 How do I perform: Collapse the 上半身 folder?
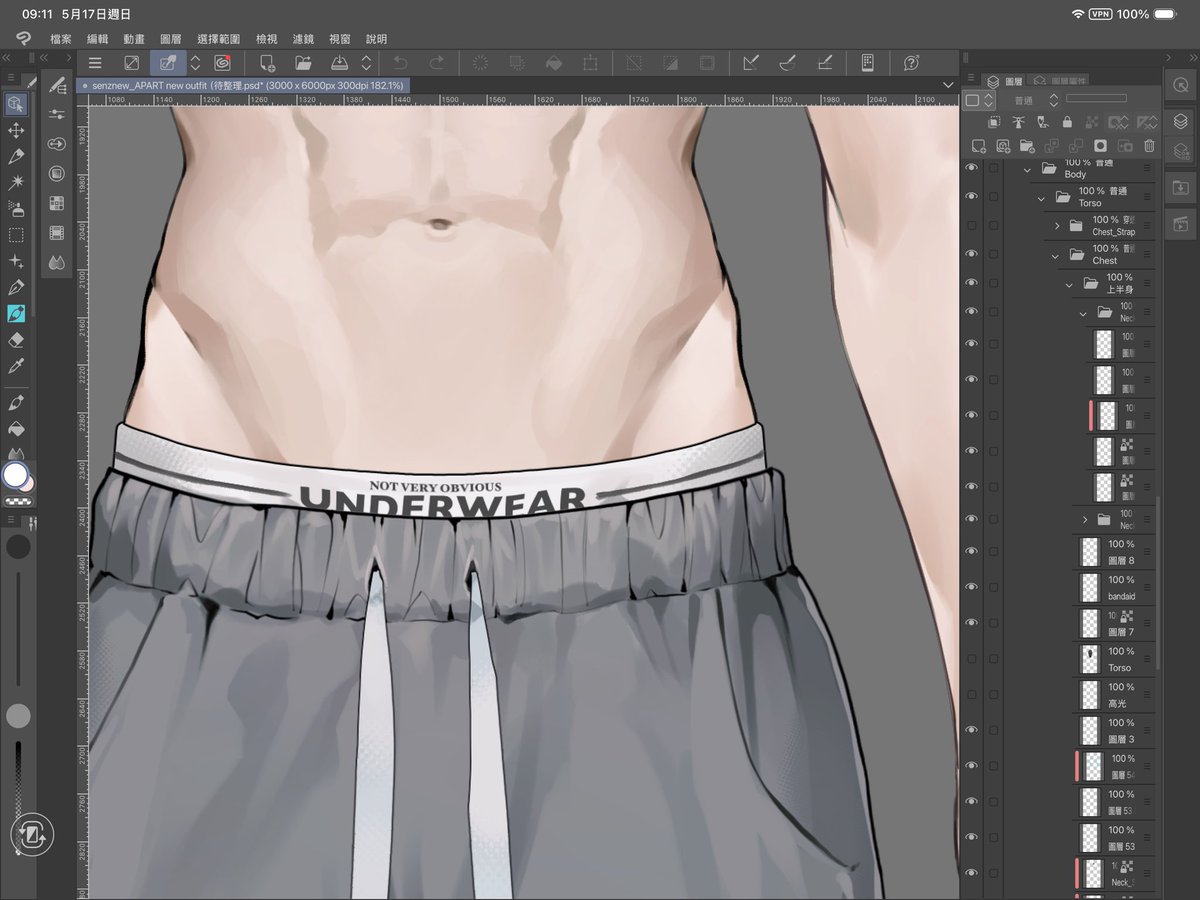coord(1070,285)
